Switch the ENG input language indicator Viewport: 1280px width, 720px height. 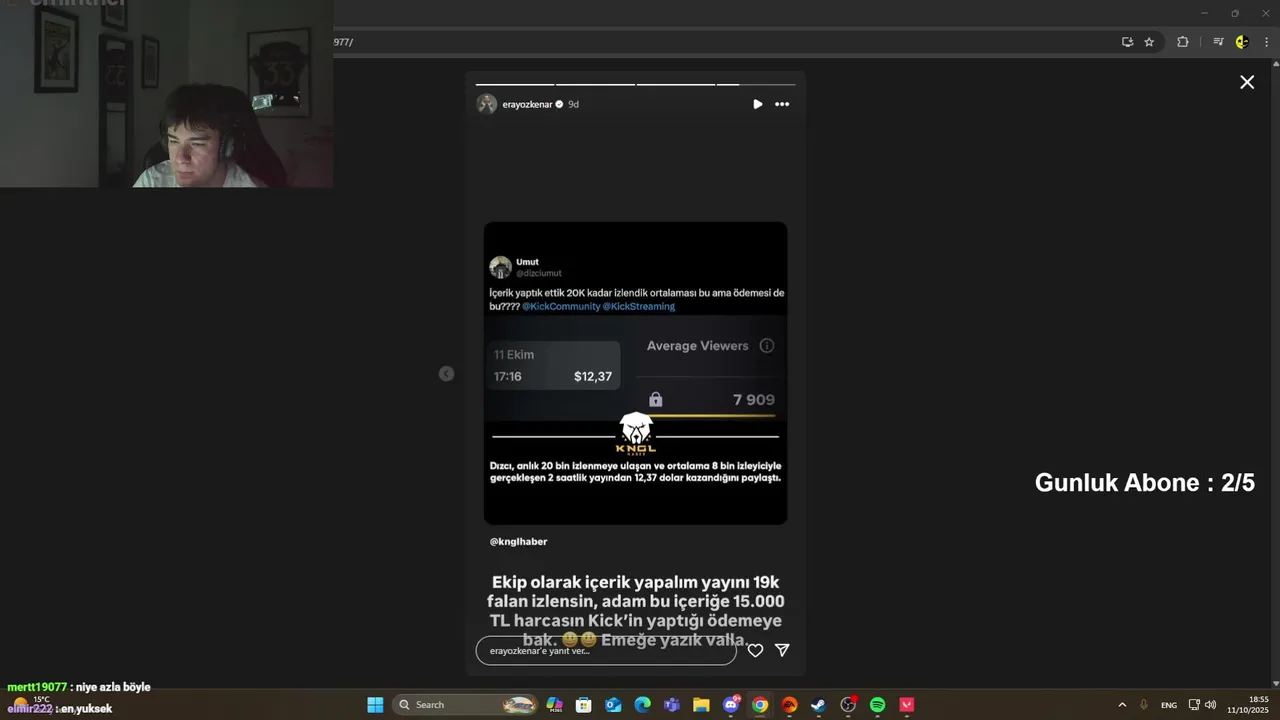1169,705
